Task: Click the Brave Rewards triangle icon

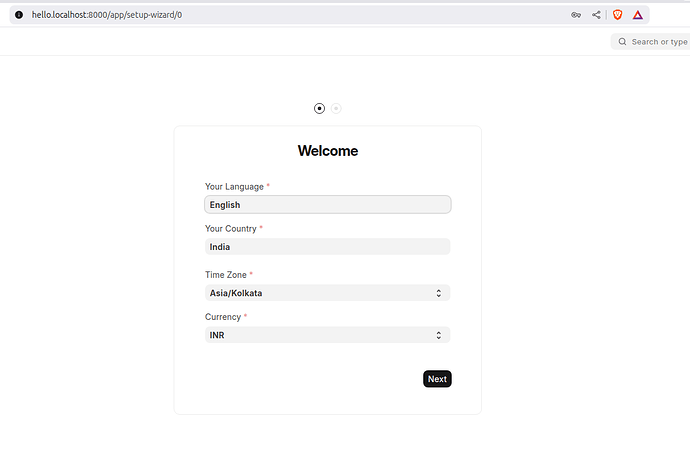Action: tap(638, 15)
